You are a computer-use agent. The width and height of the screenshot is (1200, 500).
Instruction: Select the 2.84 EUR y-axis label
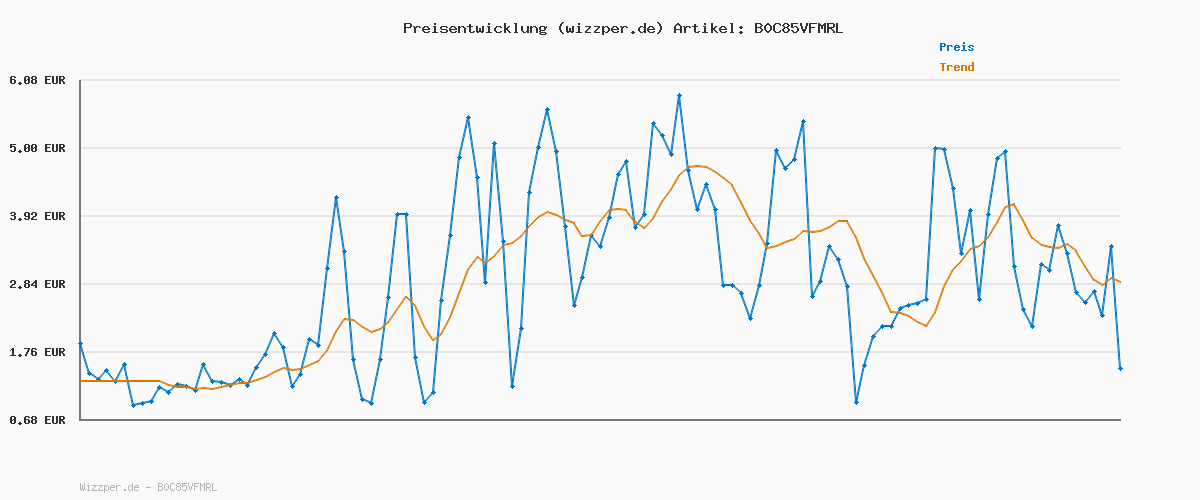click(37, 284)
